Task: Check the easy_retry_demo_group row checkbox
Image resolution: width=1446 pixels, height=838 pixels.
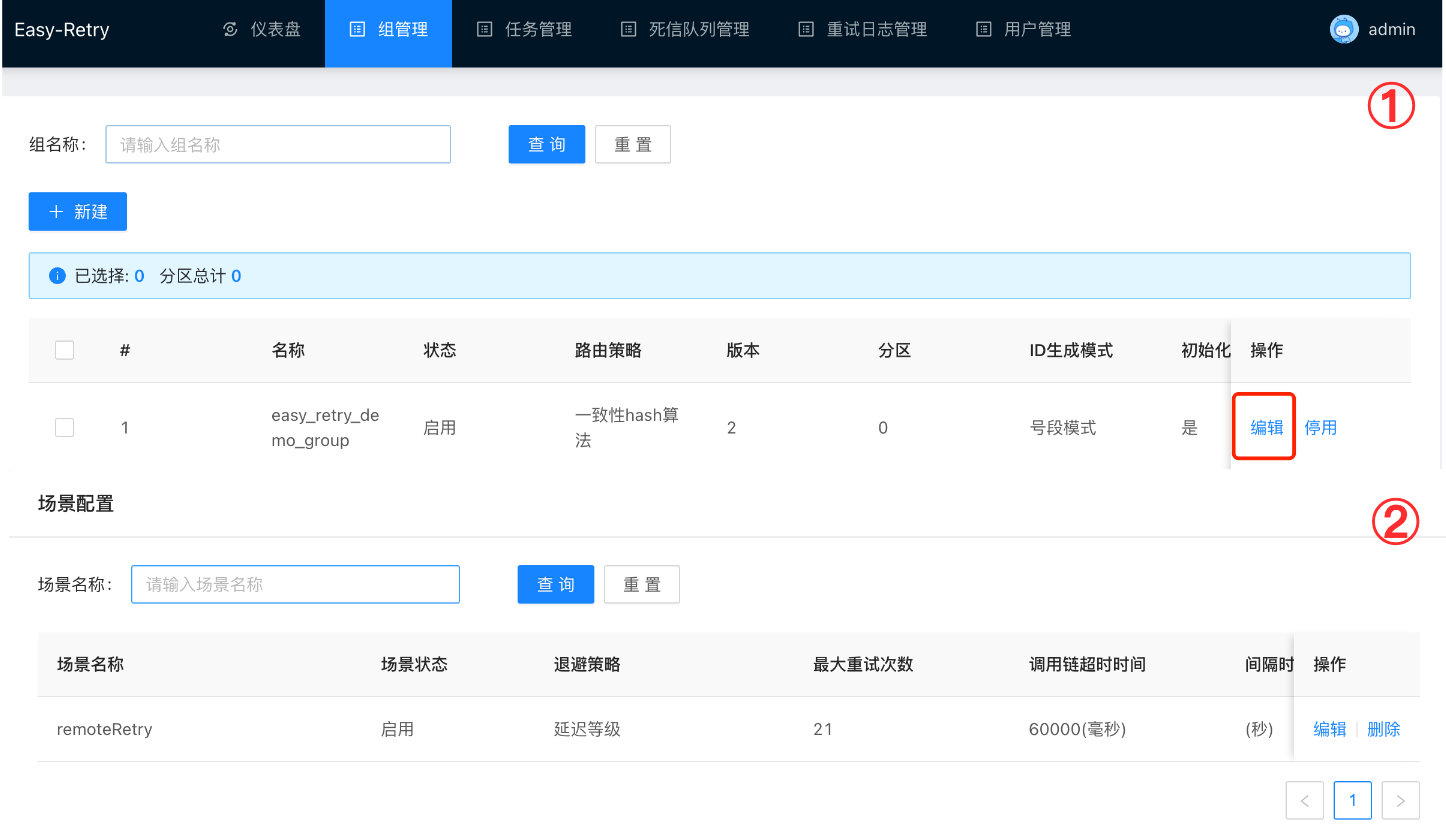Action: click(65, 427)
